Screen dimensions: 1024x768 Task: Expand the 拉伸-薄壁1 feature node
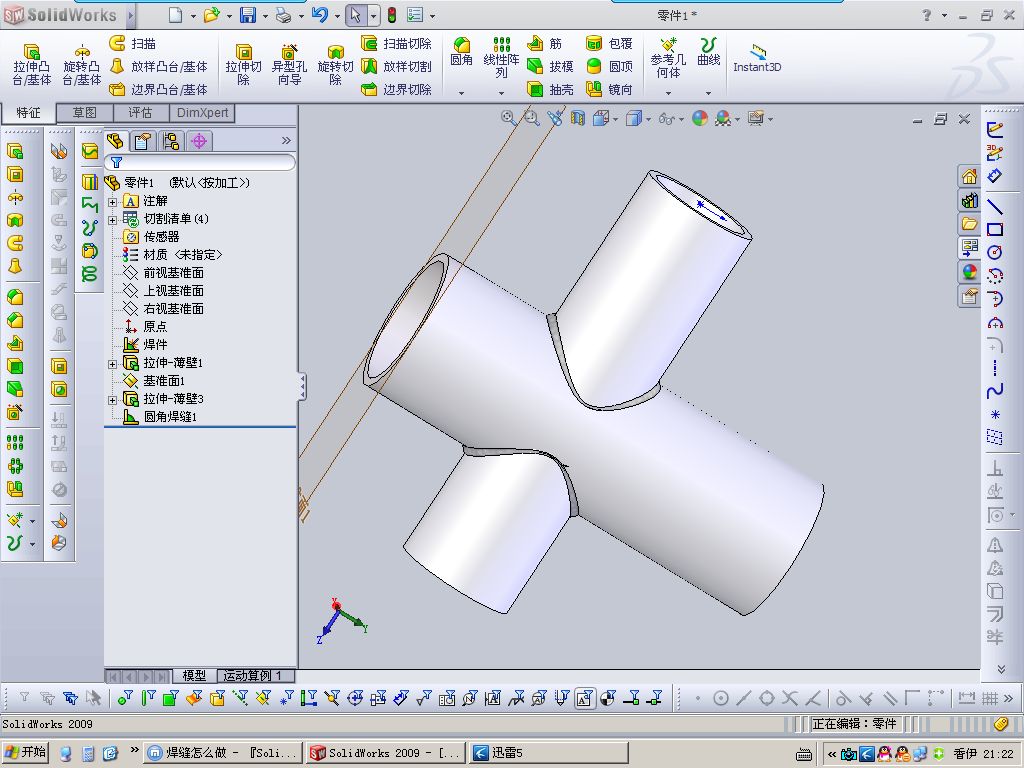(x=112, y=364)
